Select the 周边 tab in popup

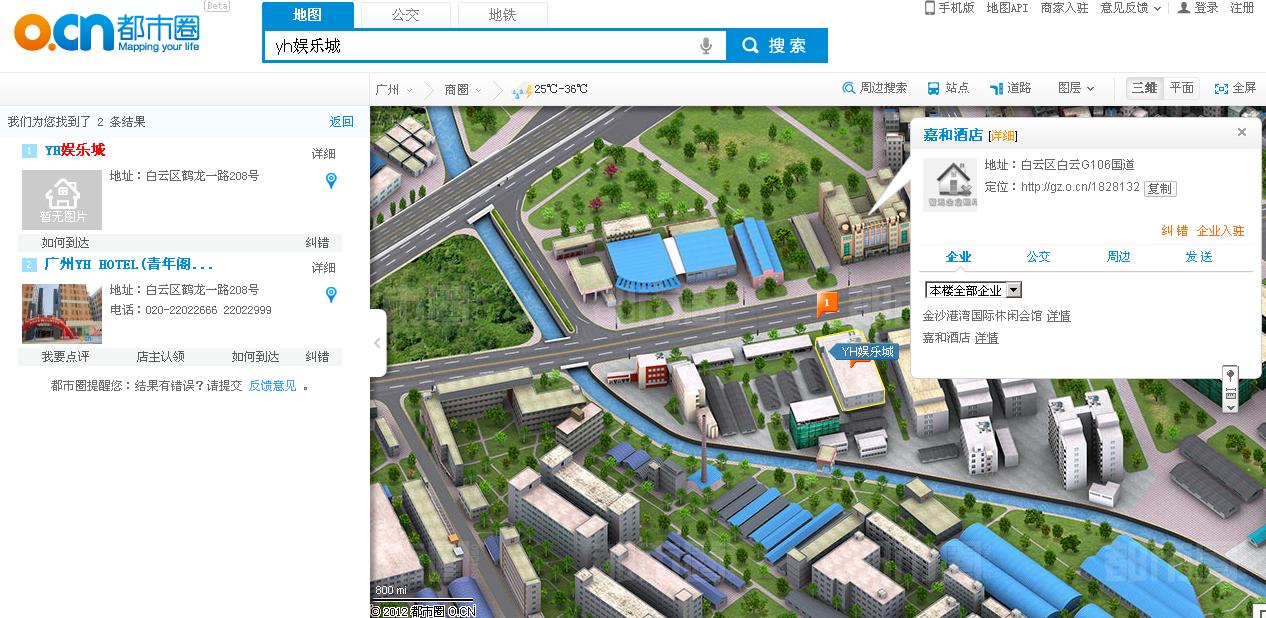coord(1118,257)
